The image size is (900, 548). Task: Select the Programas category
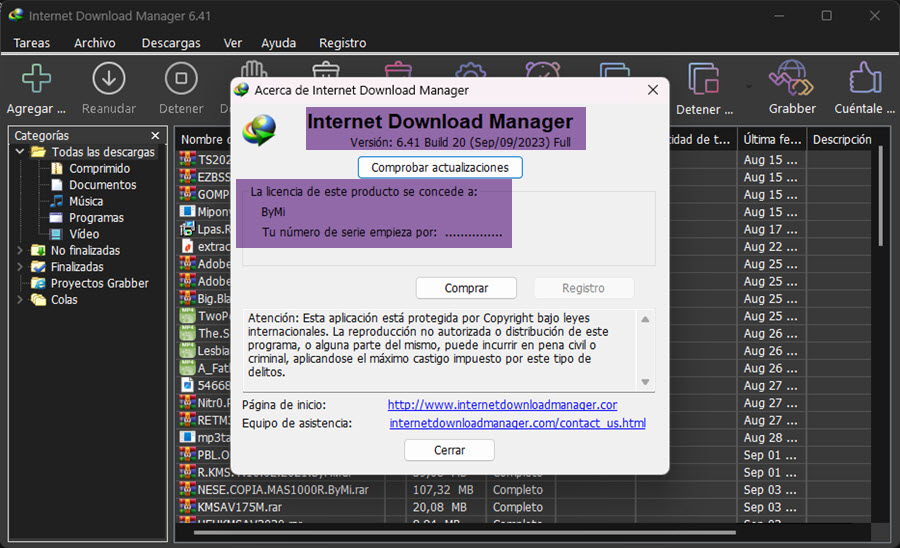pos(96,217)
